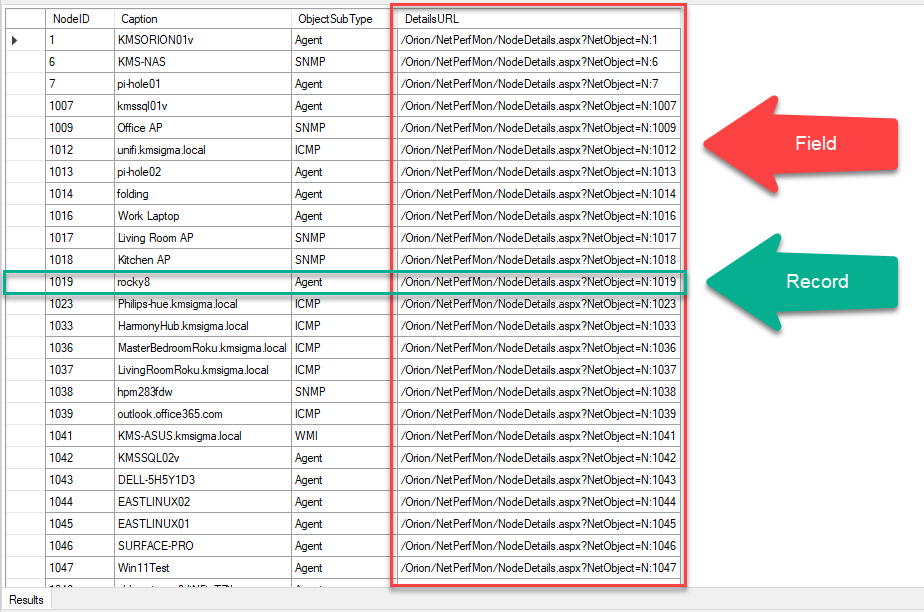Select the Win11Test caption cell
Image resolution: width=924 pixels, height=612 pixels.
point(202,568)
